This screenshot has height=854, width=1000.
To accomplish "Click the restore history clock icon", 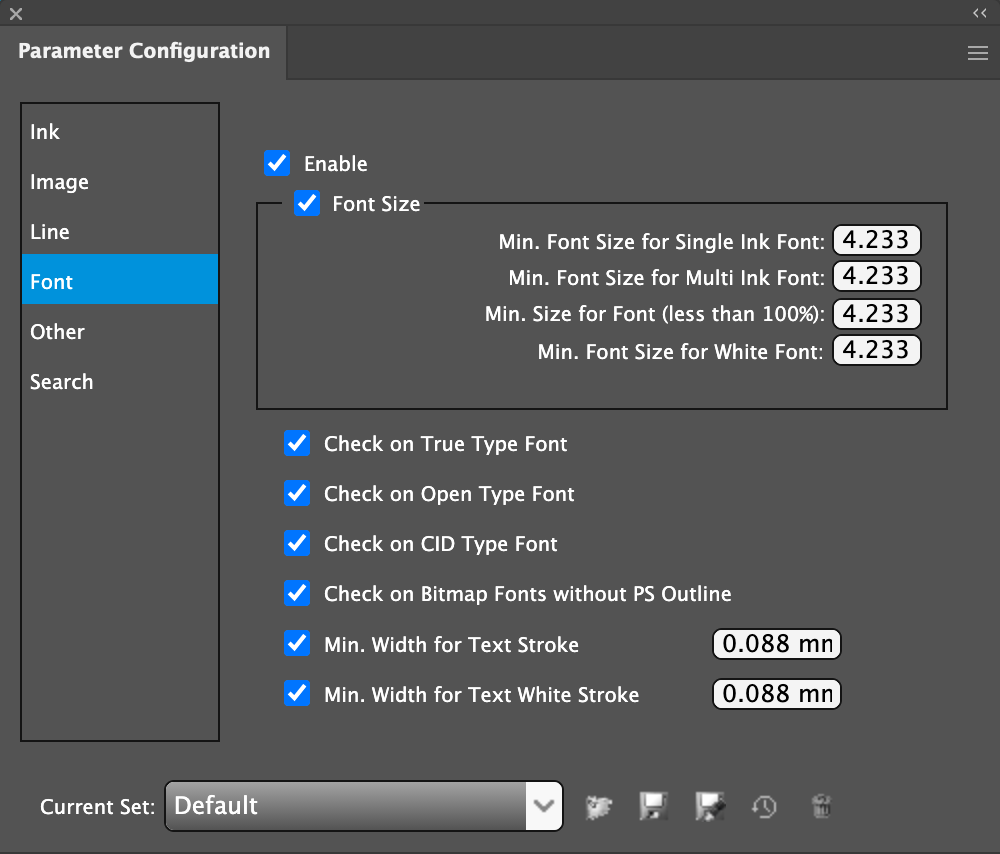I will (764, 806).
